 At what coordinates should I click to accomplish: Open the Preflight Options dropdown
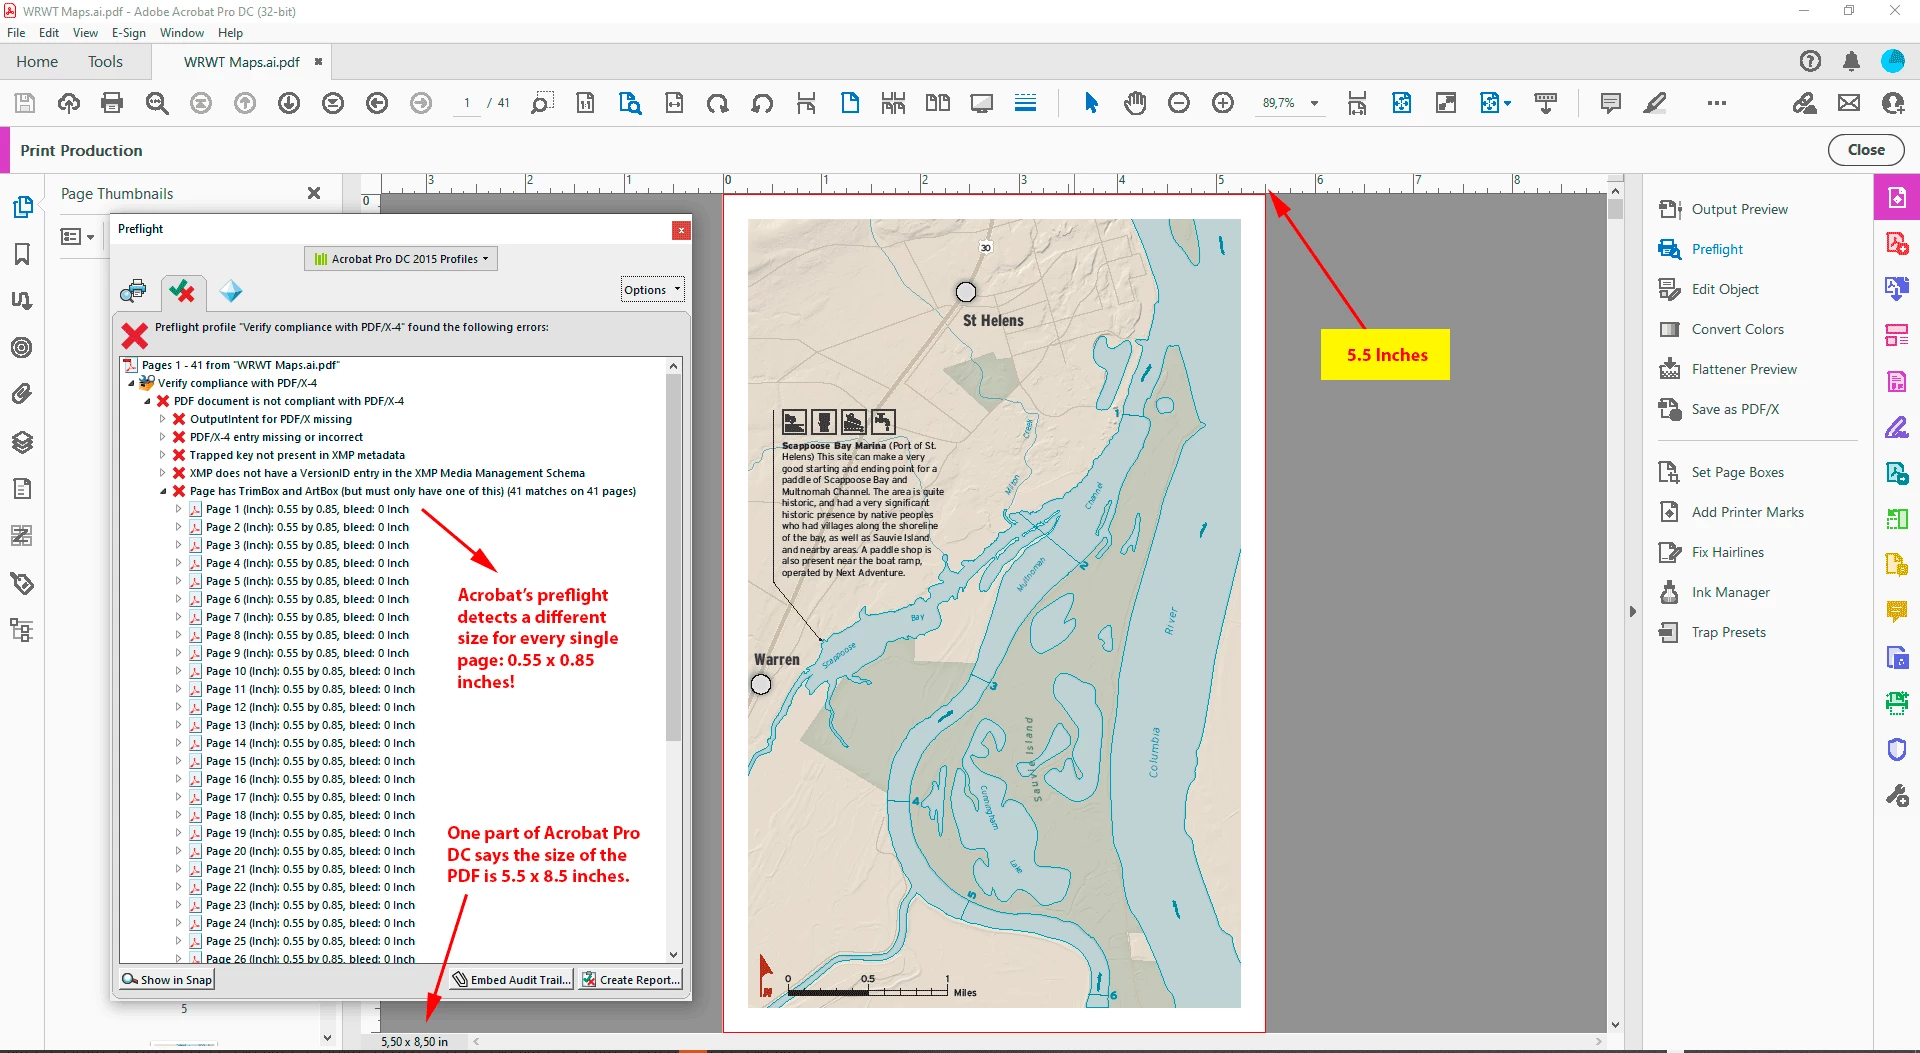[x=652, y=290]
